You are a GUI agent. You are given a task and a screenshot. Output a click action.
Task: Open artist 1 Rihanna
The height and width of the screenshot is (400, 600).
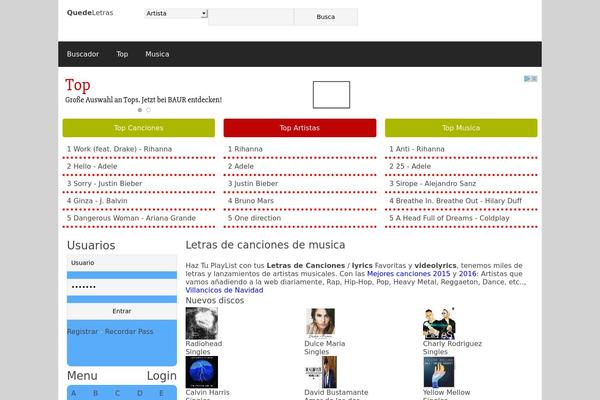point(245,149)
